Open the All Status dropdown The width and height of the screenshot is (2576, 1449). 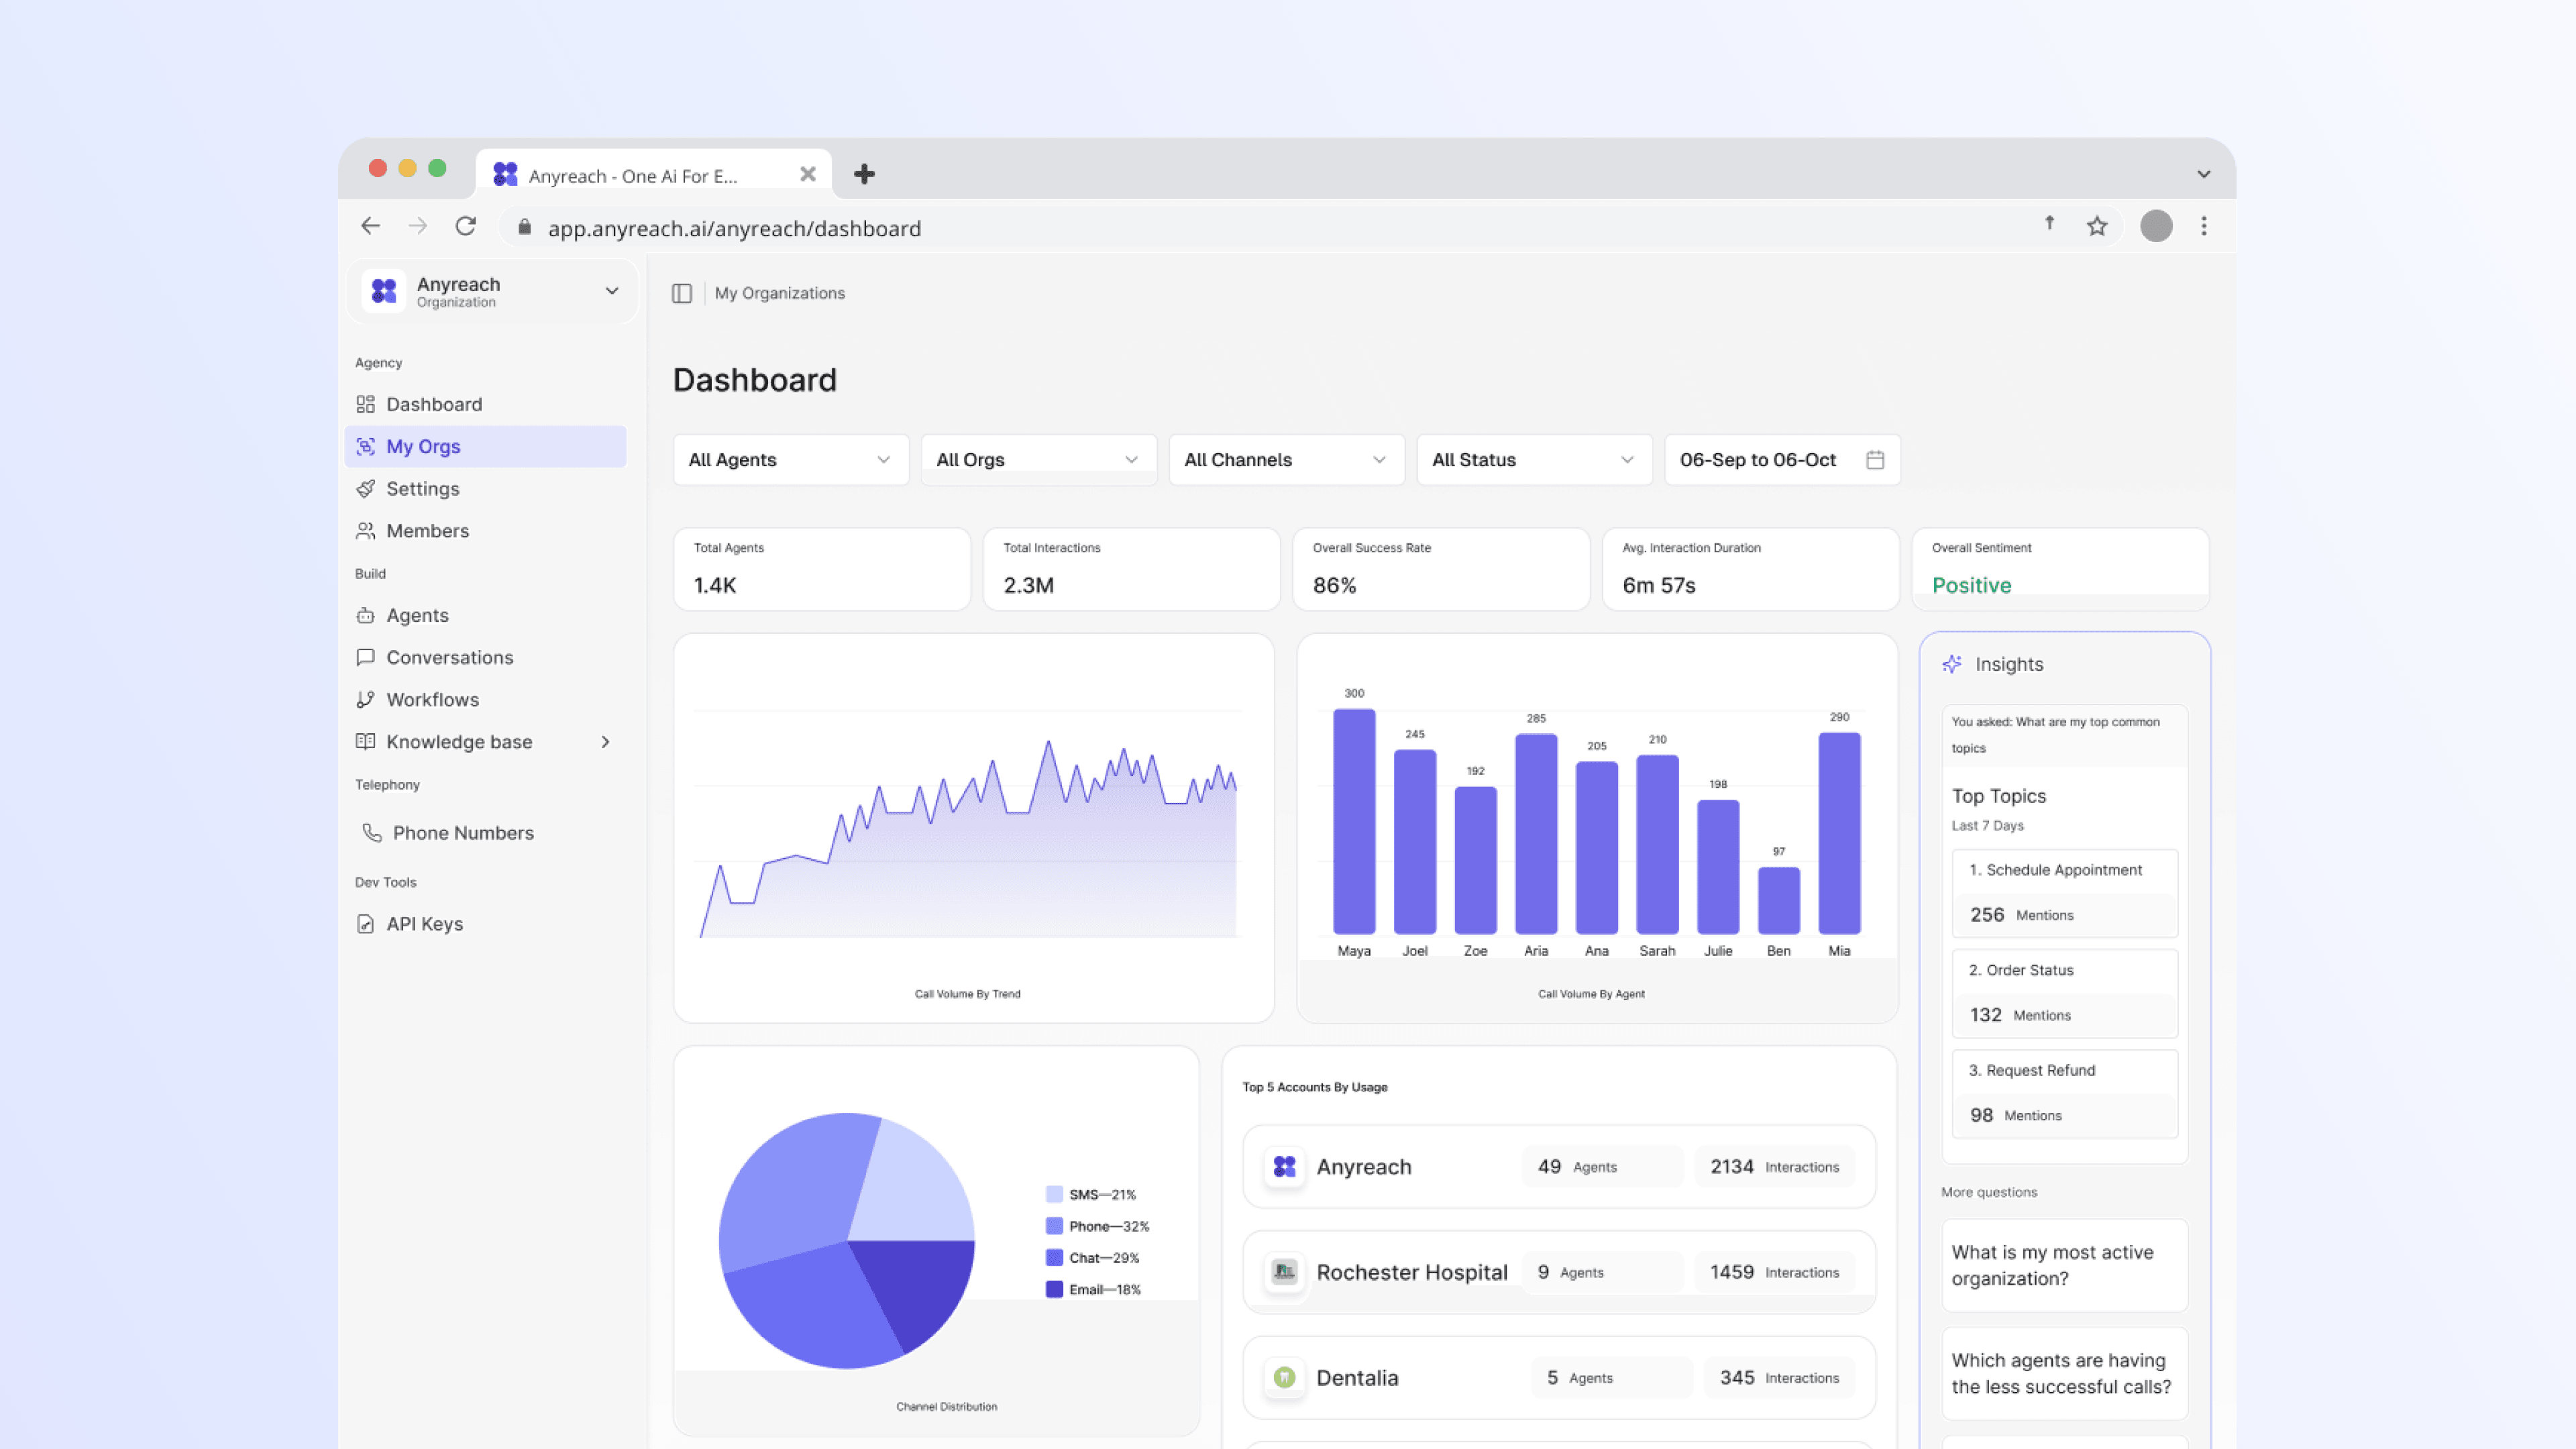1534,459
